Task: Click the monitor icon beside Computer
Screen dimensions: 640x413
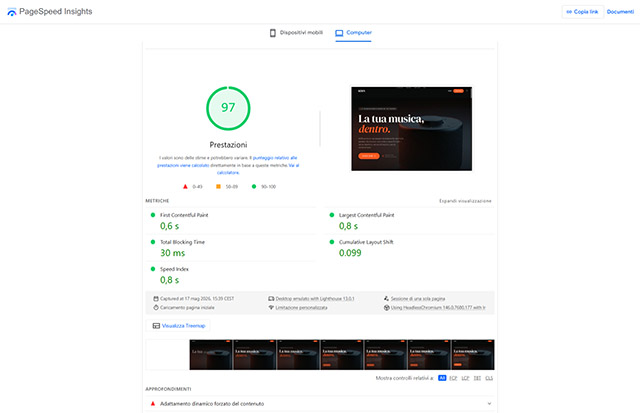Action: coord(339,33)
